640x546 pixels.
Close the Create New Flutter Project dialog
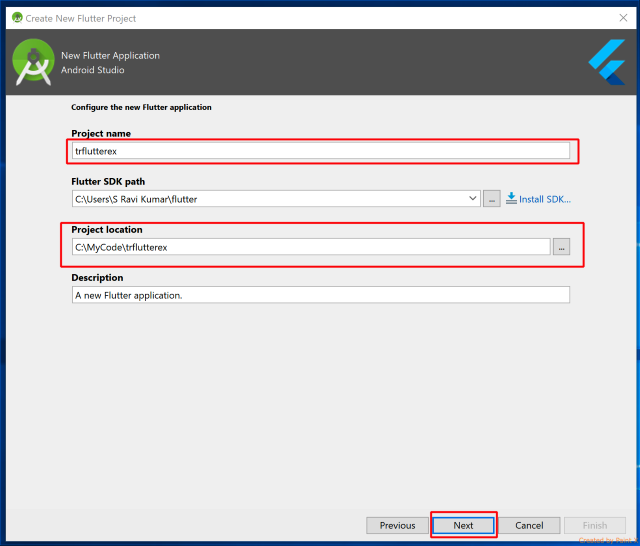[622, 17]
